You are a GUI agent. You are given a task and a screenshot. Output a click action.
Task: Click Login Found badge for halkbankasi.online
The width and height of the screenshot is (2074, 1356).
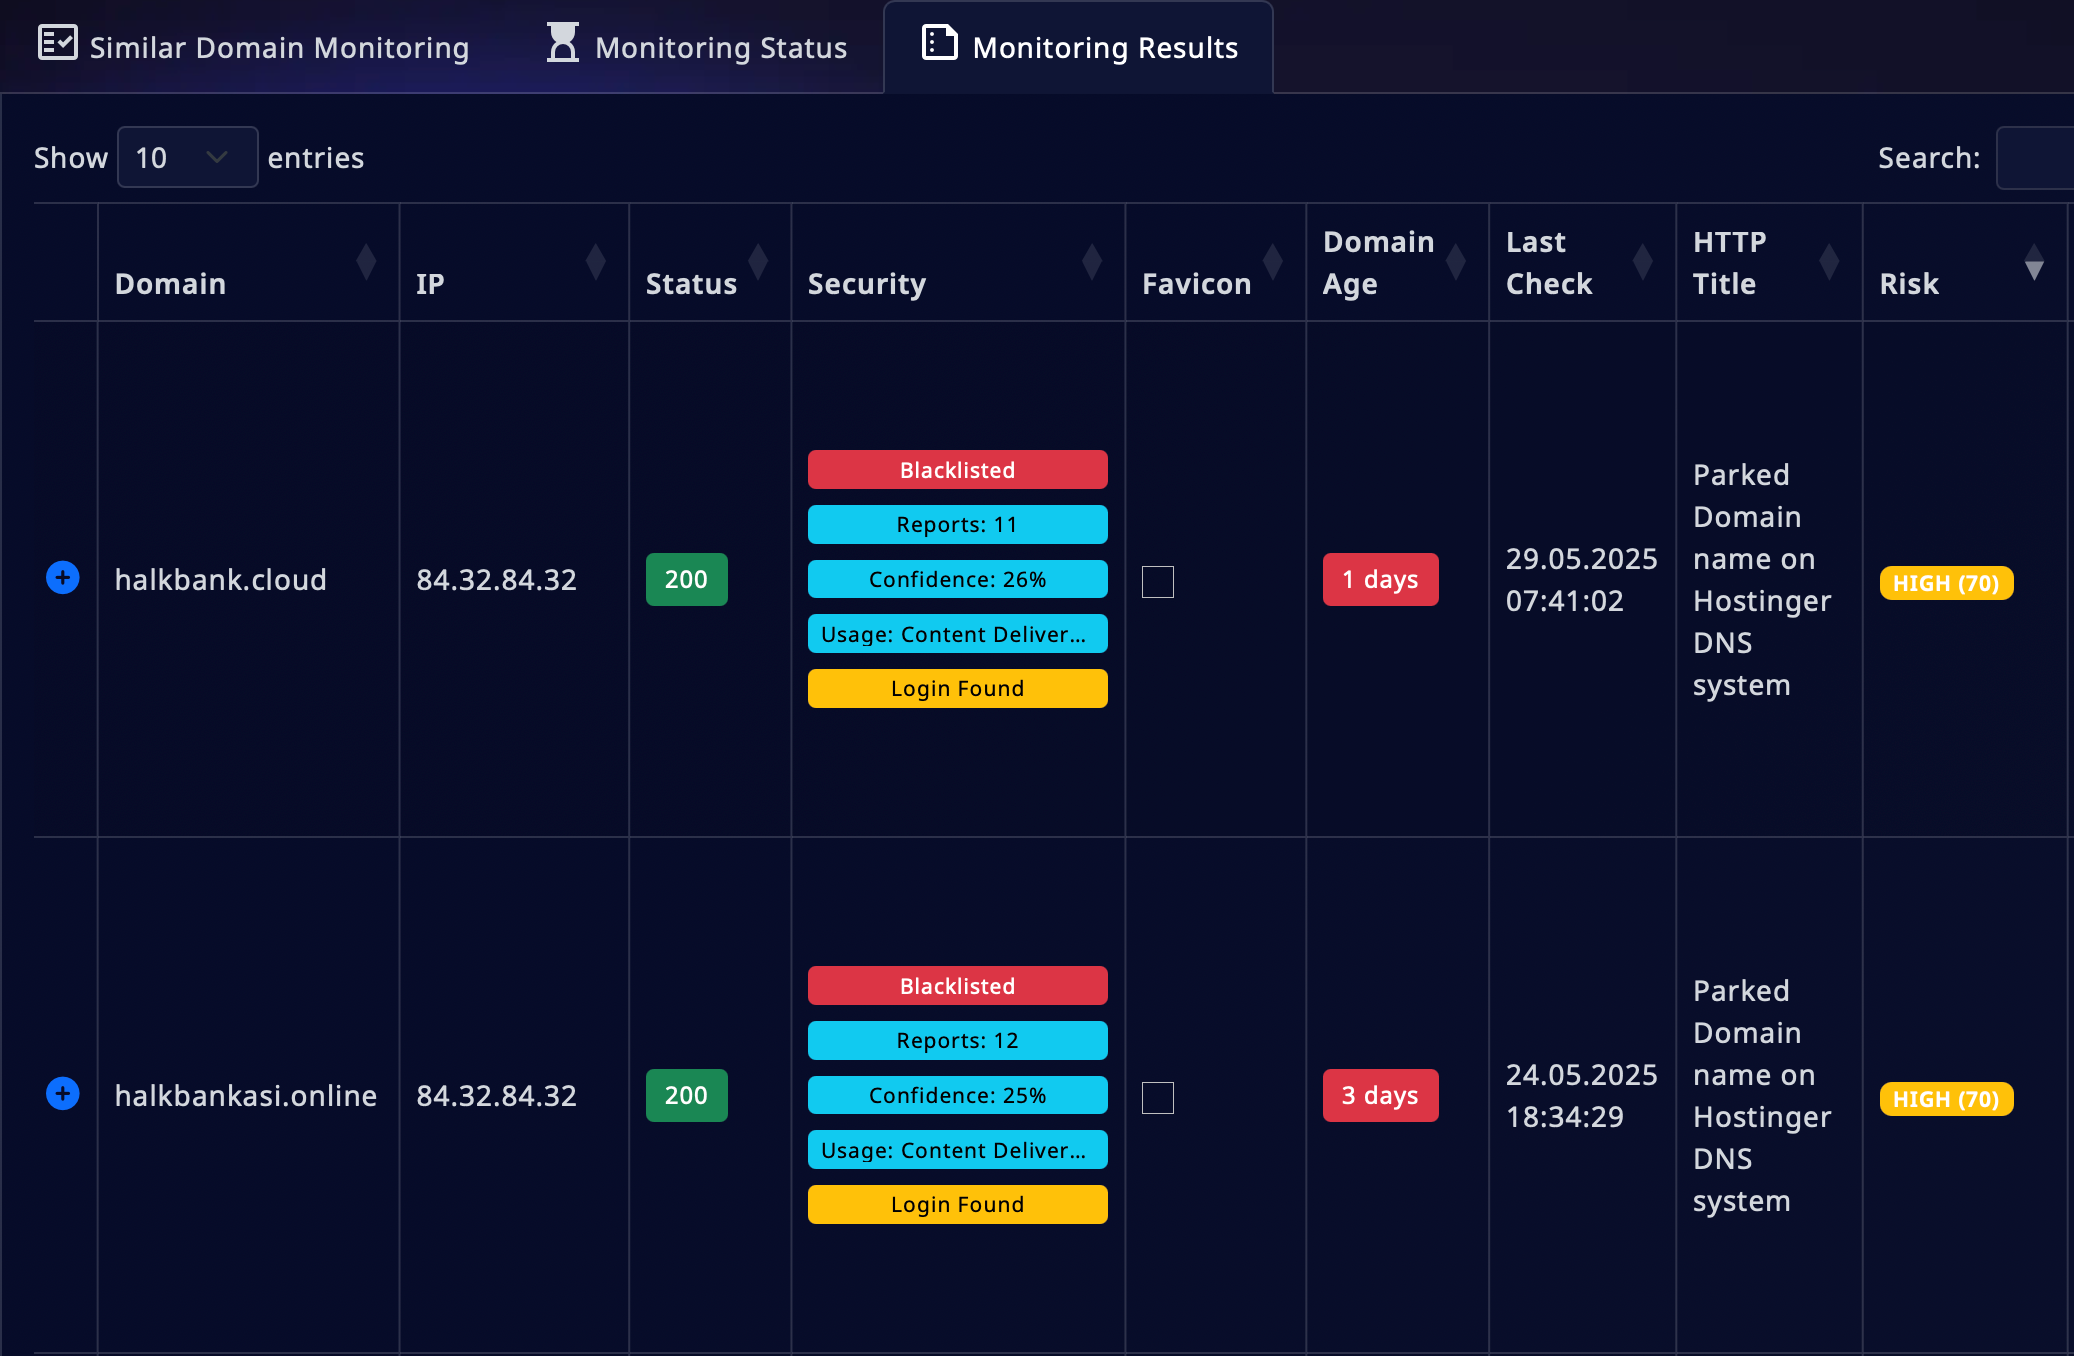[957, 1204]
